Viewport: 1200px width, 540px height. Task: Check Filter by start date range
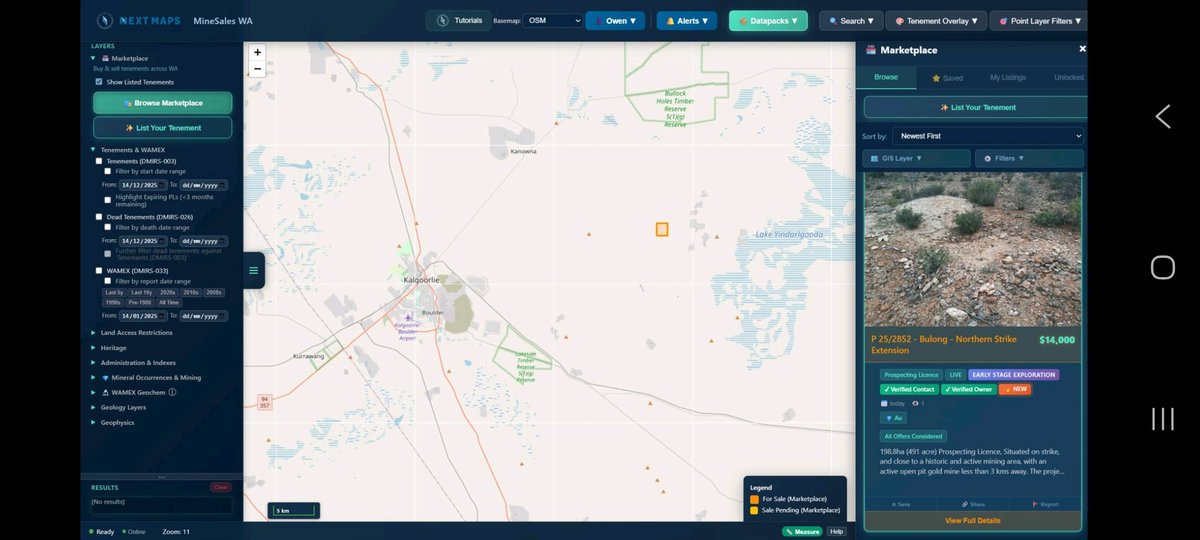click(x=108, y=172)
